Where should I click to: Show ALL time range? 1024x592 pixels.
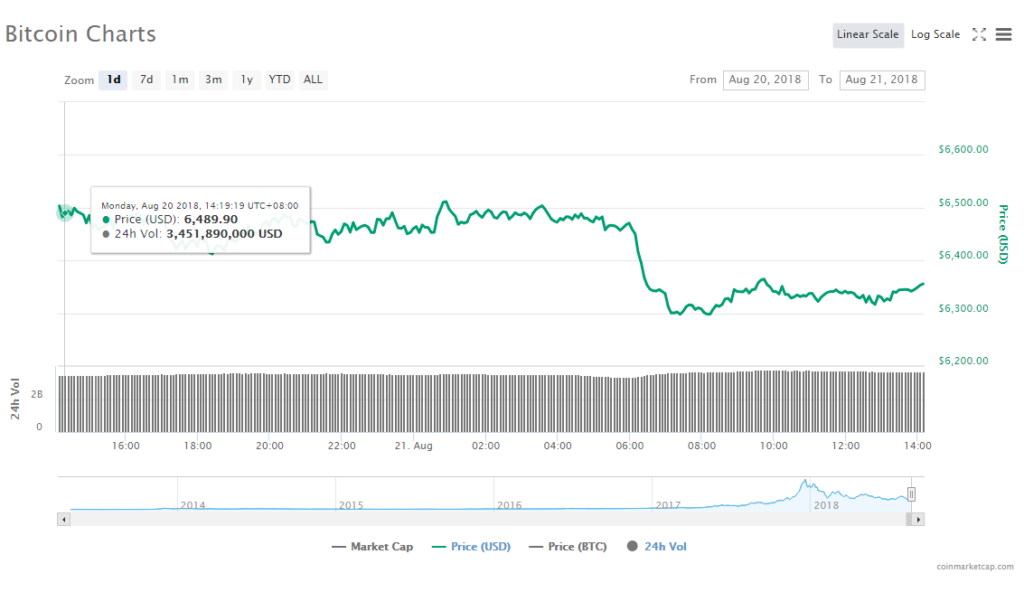pos(313,80)
